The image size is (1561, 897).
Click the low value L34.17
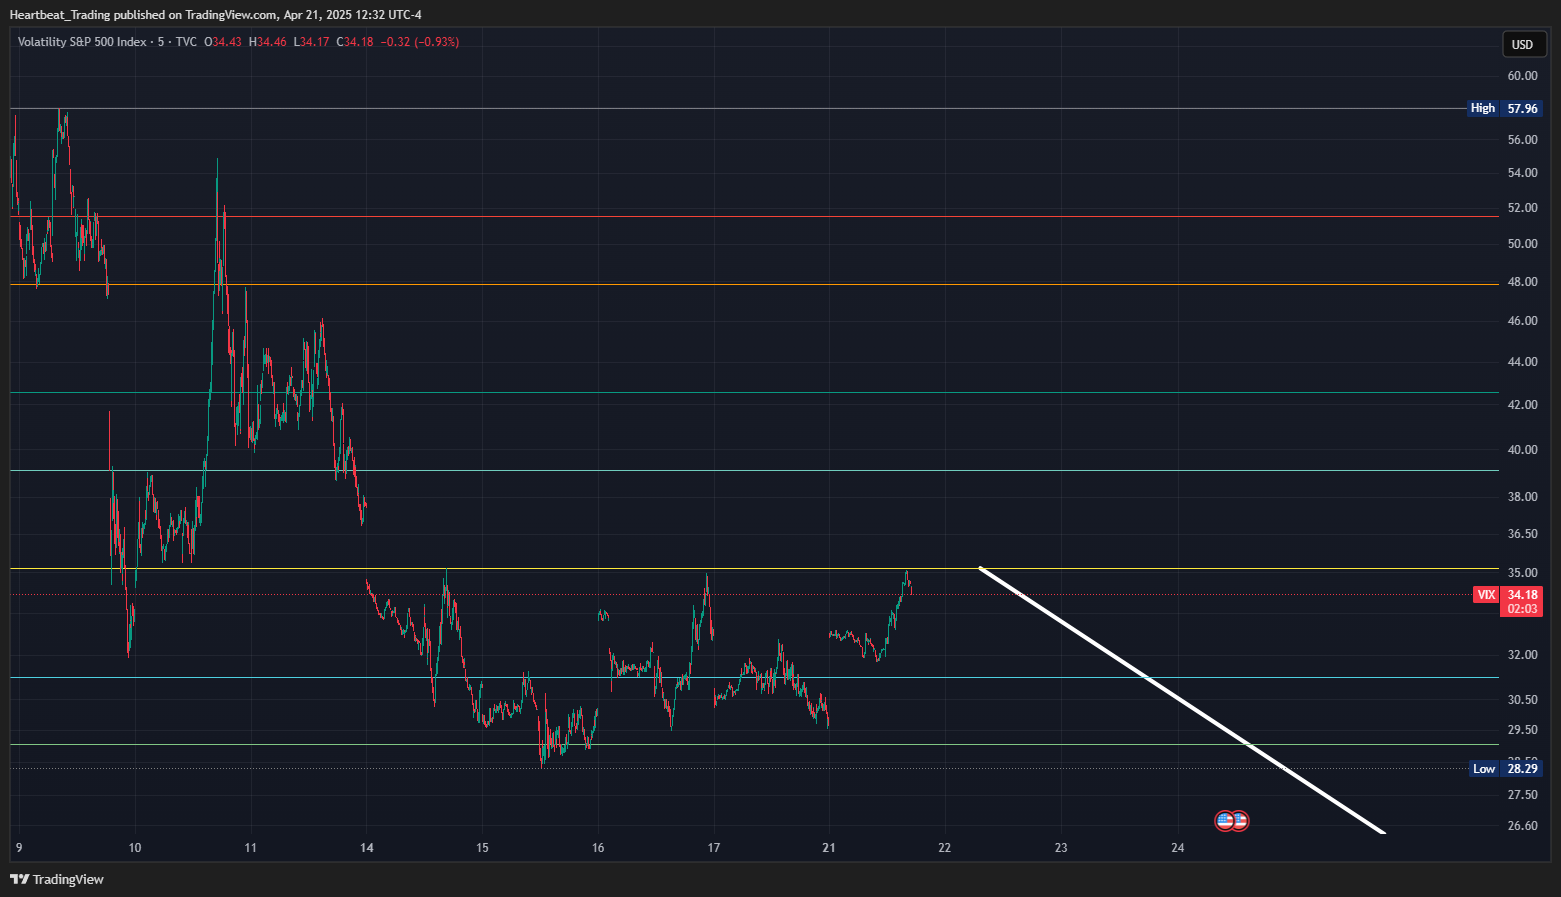(x=311, y=42)
